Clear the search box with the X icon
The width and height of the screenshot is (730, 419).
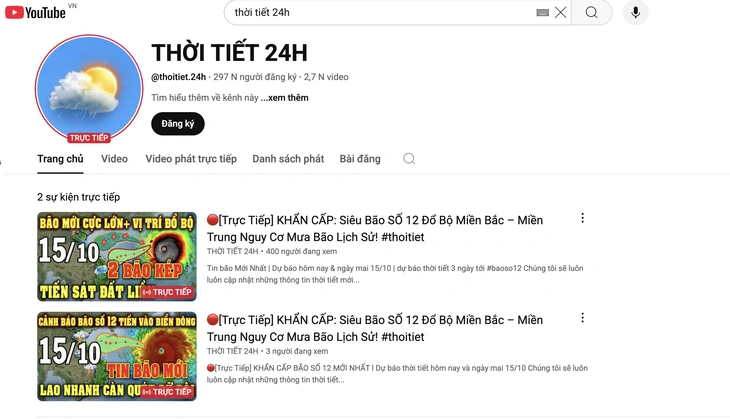(561, 13)
